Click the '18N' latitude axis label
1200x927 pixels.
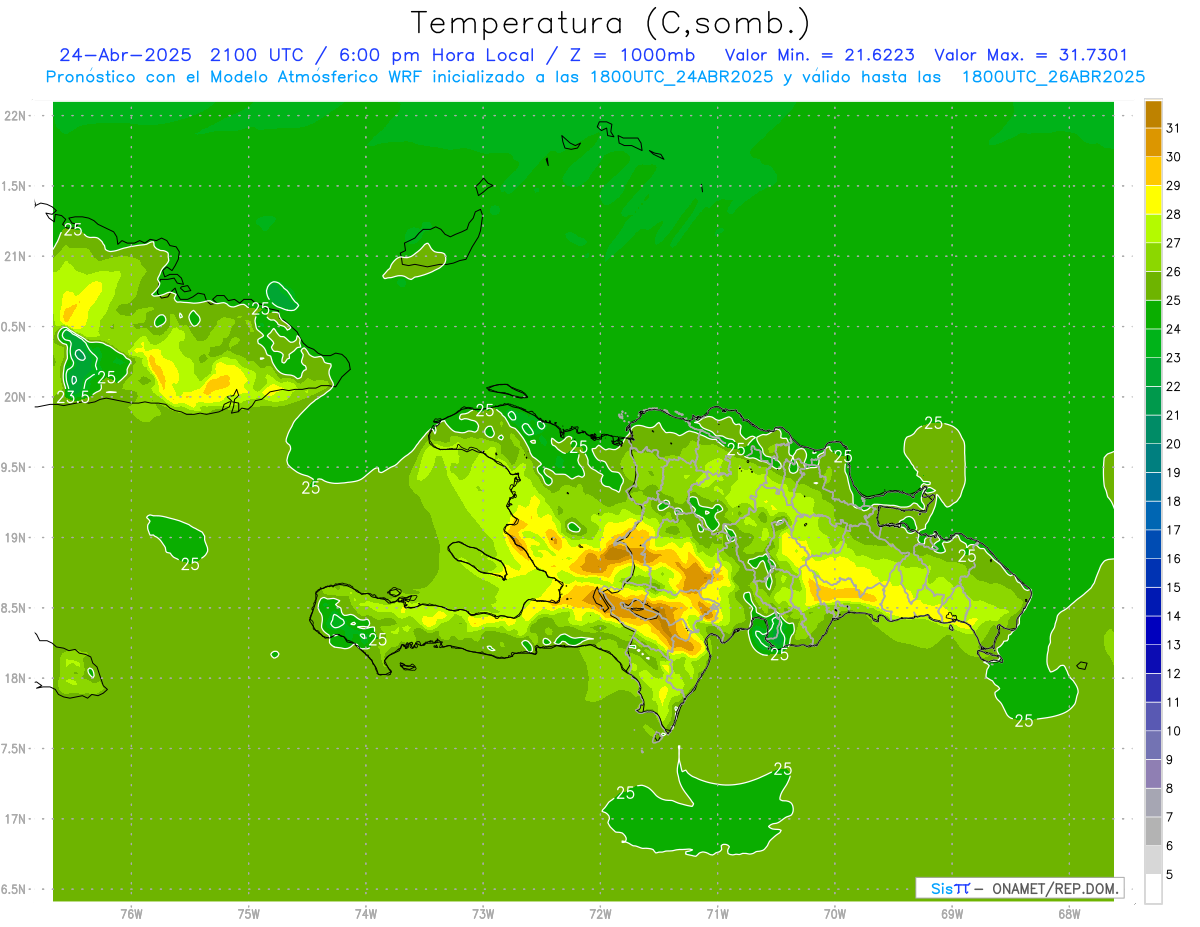coord(16,678)
